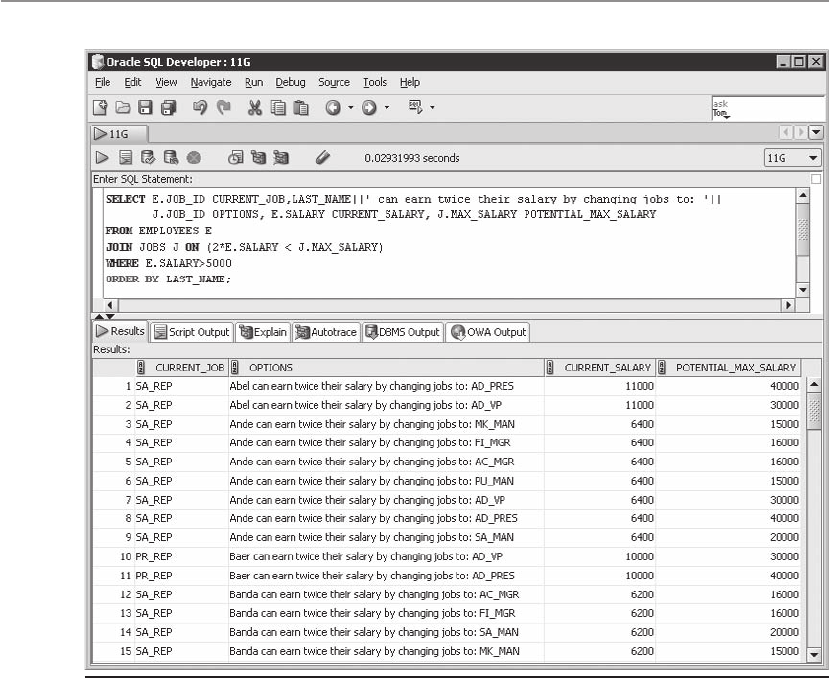The width and height of the screenshot is (829, 678).
Task: Select the 'Baer ... AD_VP' options cell
Action: 386,556
